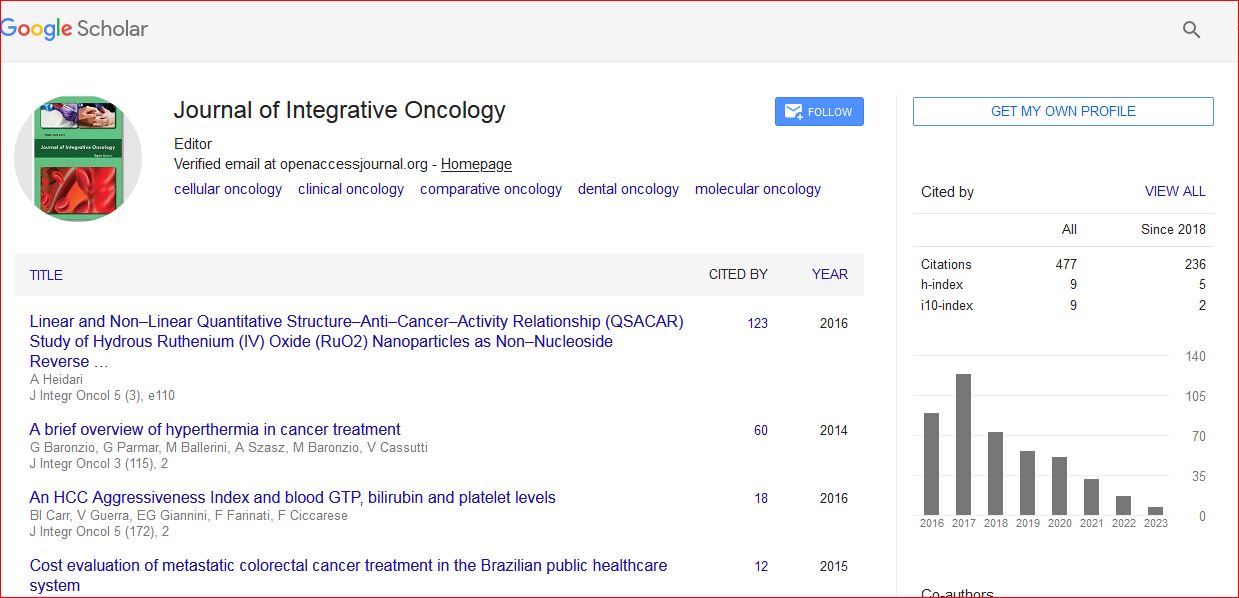This screenshot has width=1239, height=598.
Task: Click the Google Scholar logo
Action: click(x=74, y=28)
